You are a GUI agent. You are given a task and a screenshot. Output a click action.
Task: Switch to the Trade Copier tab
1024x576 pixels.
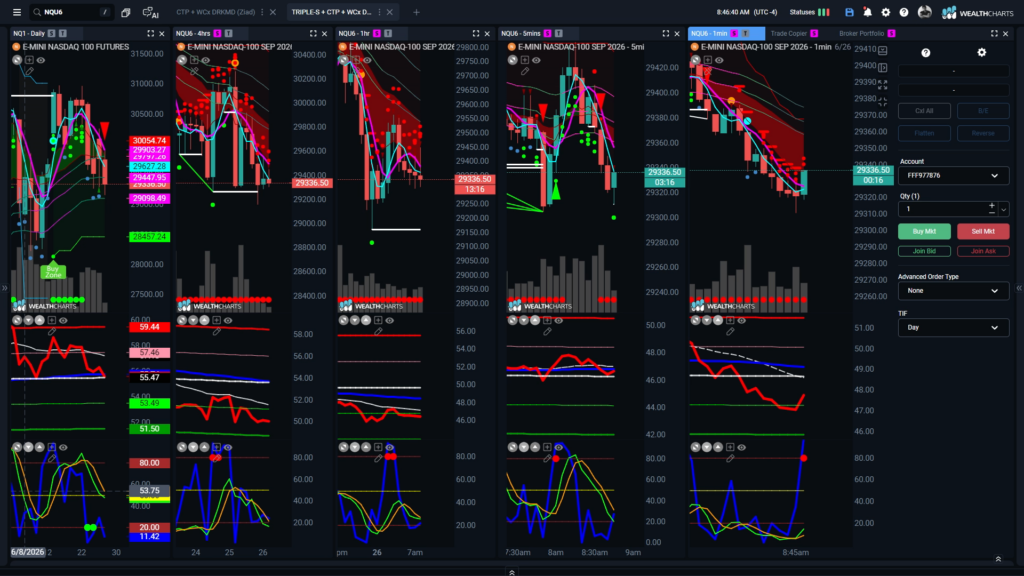[x=789, y=33]
